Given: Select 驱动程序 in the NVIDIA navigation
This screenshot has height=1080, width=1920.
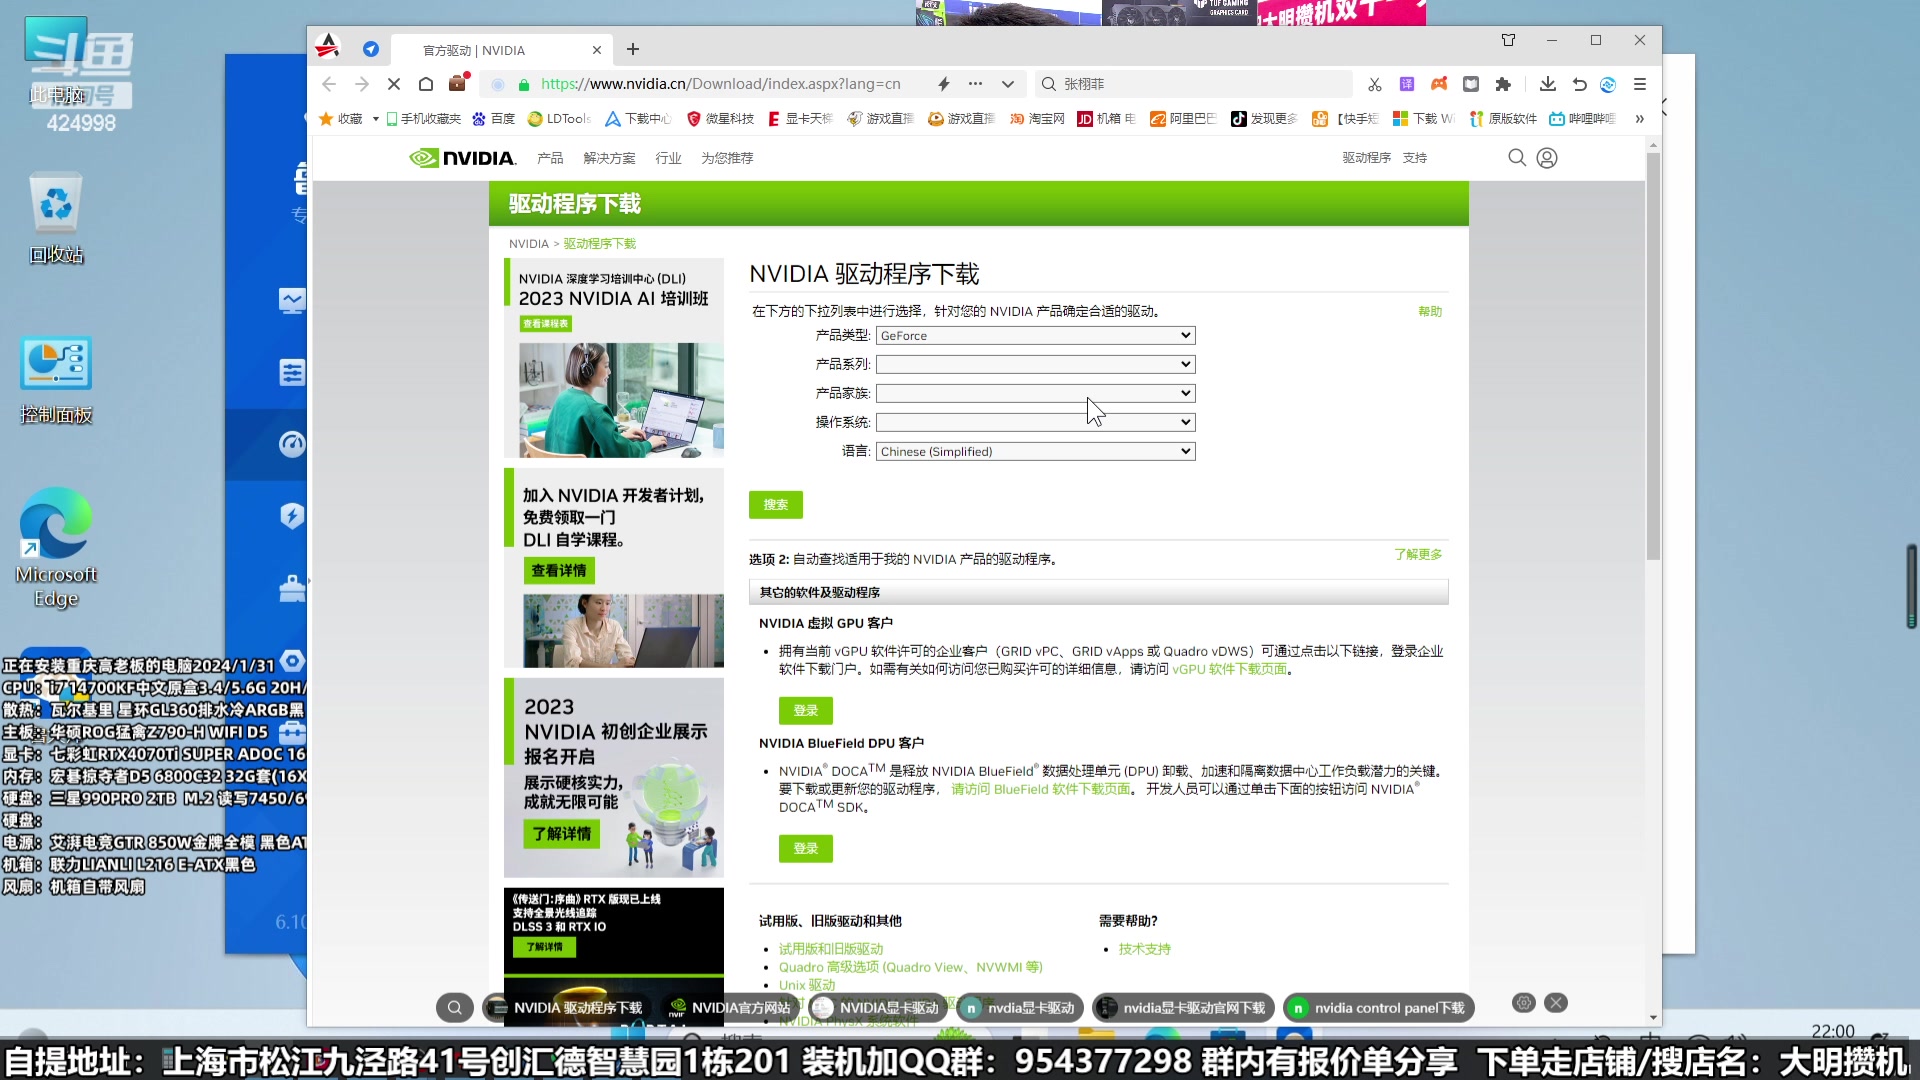Looking at the screenshot, I should pos(1364,157).
